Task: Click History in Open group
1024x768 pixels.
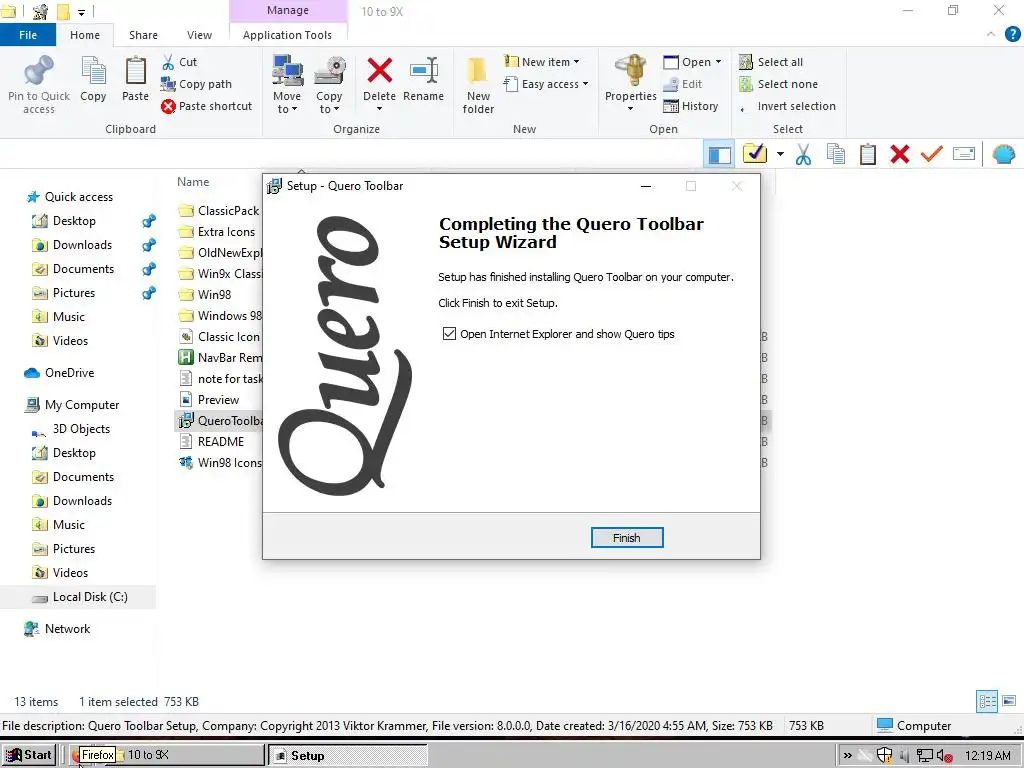Action: click(691, 106)
